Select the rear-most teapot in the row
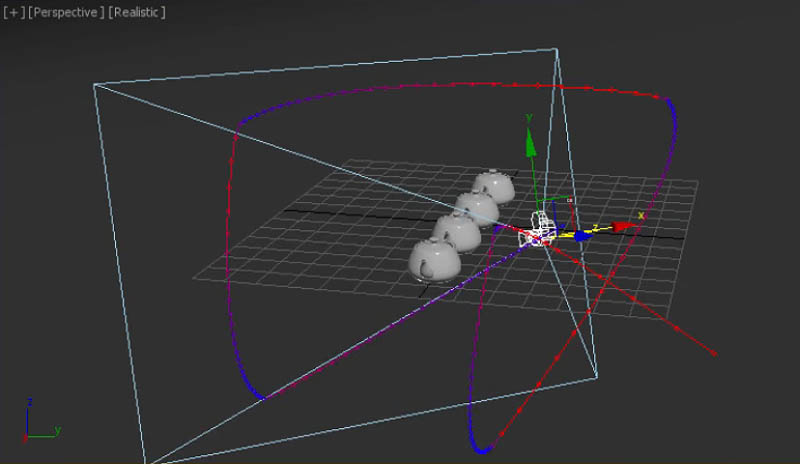The width and height of the screenshot is (800, 464). [493, 185]
